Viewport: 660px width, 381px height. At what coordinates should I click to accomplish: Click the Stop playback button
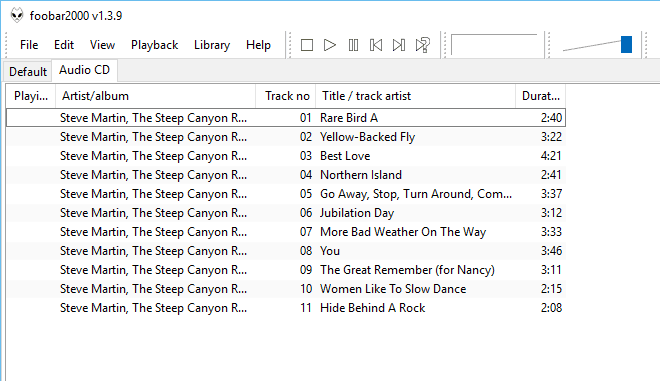pyautogui.click(x=307, y=45)
